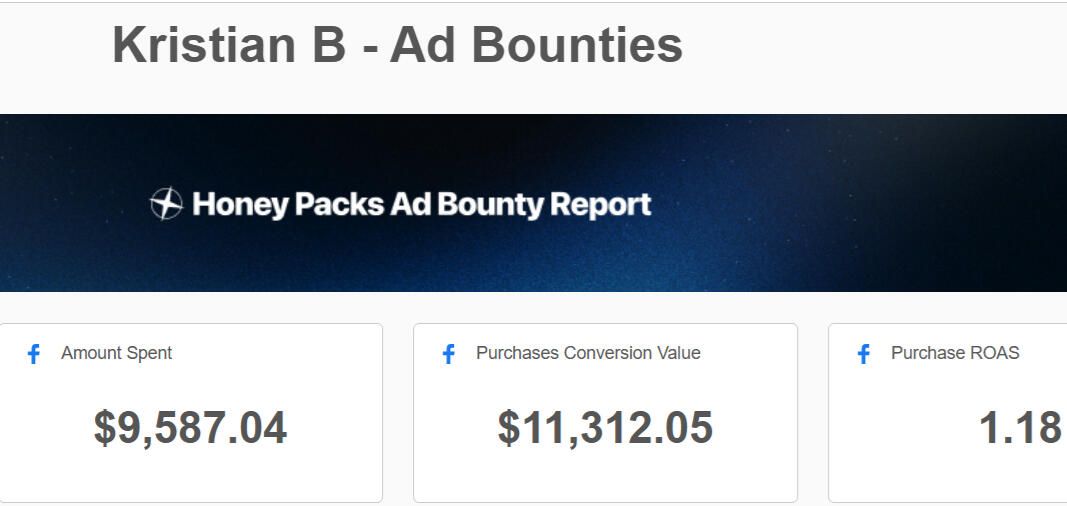Click the name "Kristian B" in the title
Viewport: 1067px width, 506px height.
pos(229,45)
